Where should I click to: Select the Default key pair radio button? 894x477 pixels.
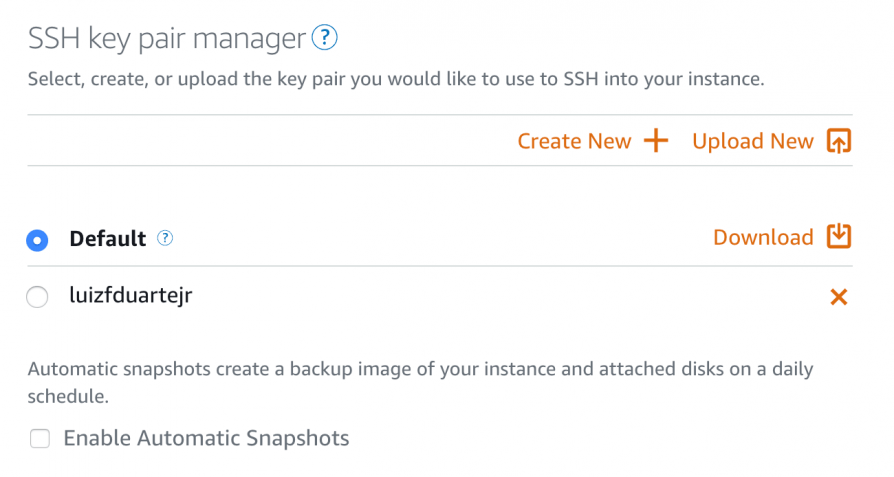point(37,240)
